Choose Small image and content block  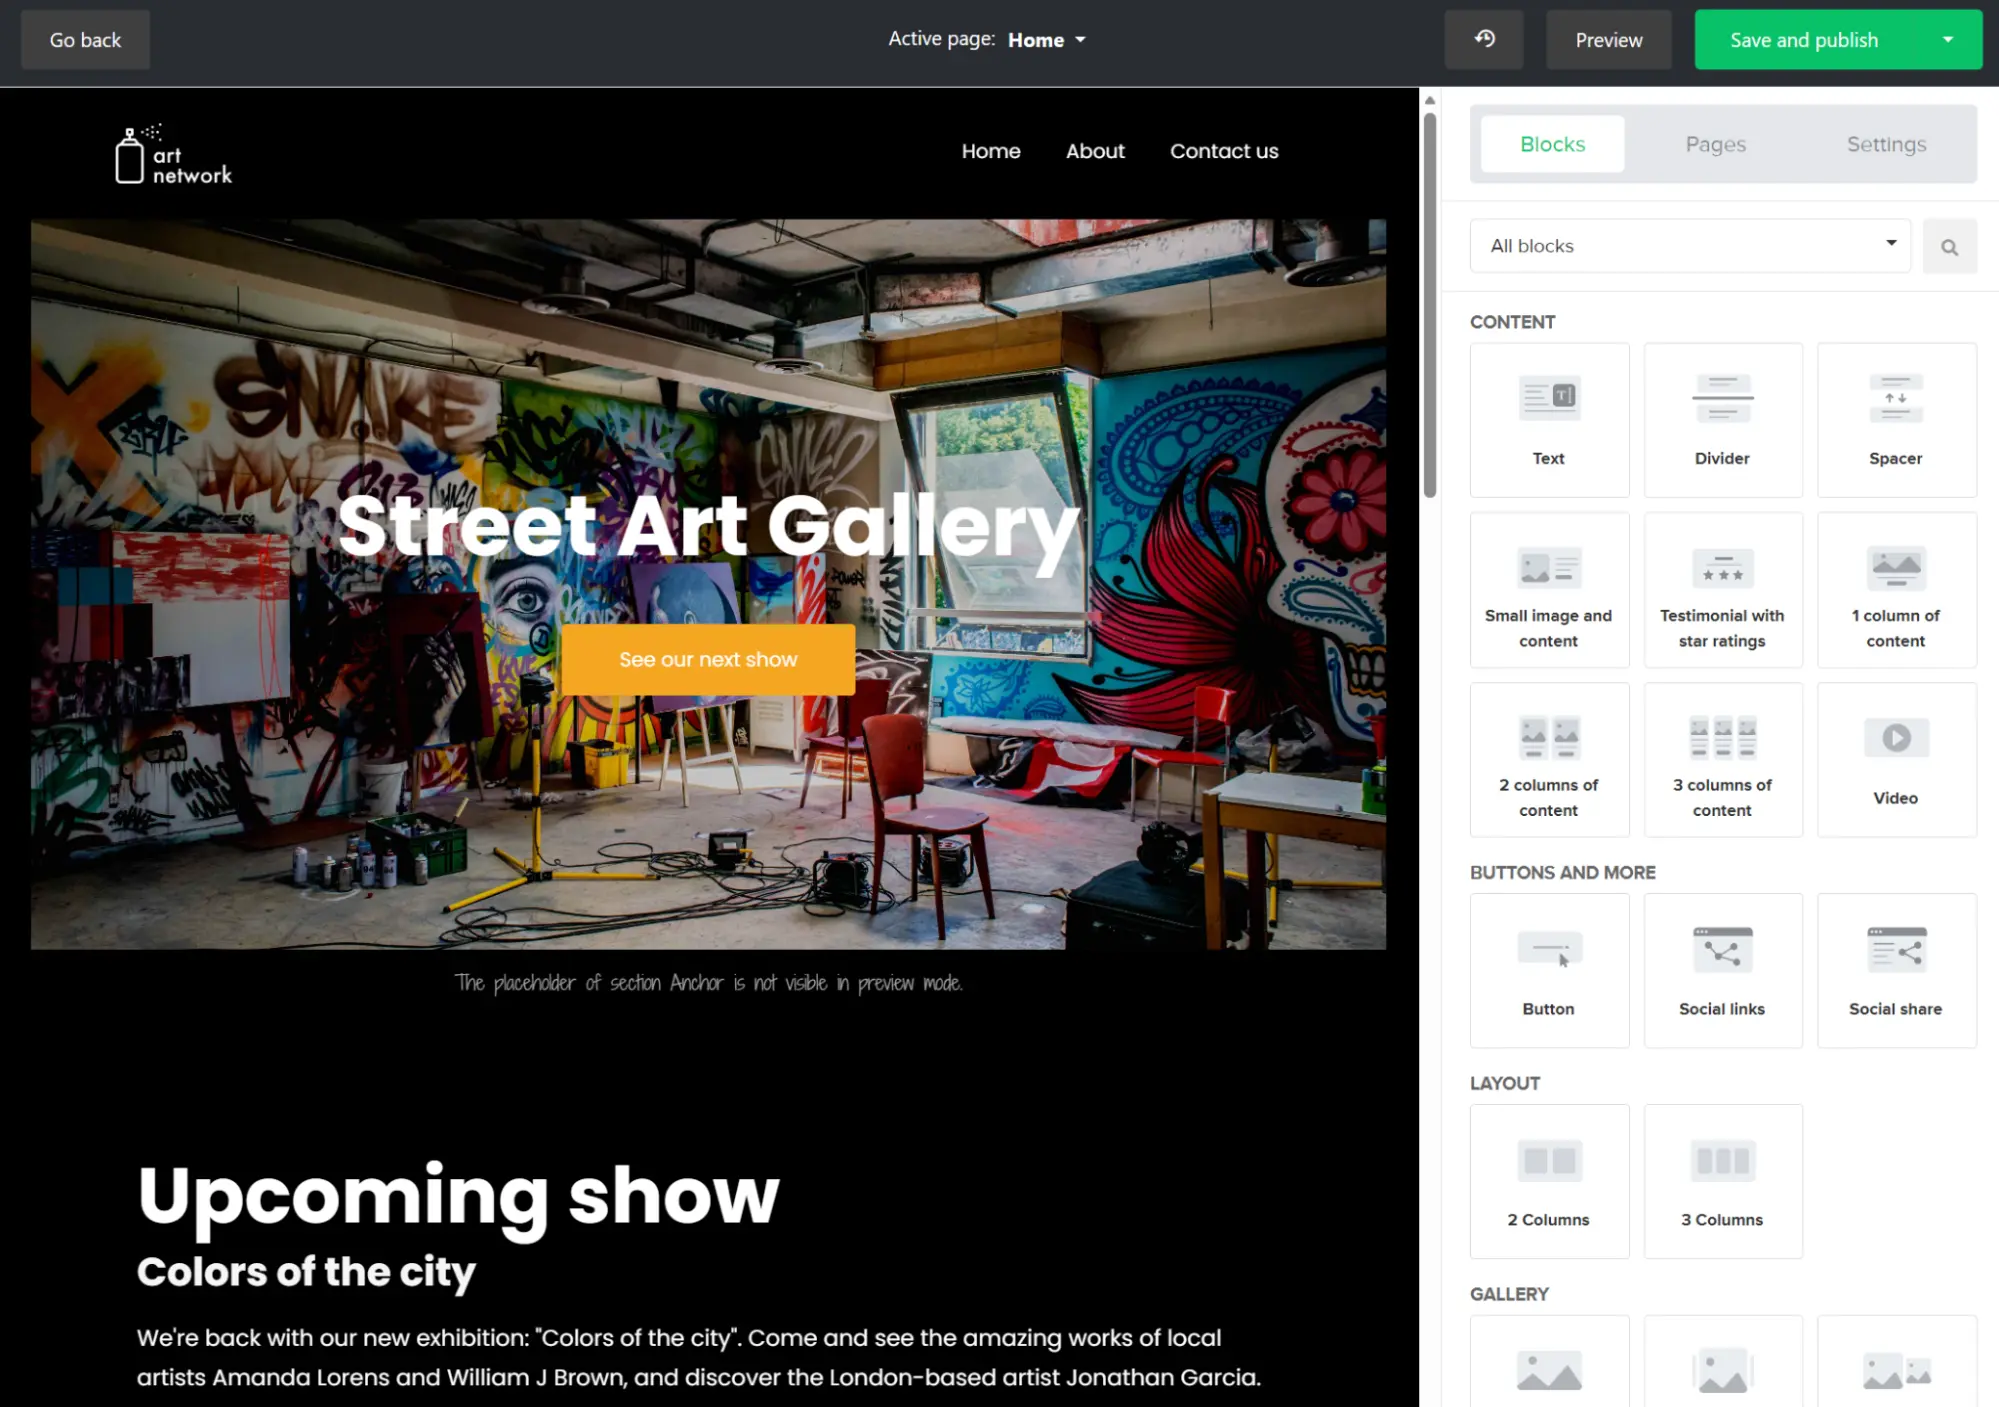point(1549,590)
